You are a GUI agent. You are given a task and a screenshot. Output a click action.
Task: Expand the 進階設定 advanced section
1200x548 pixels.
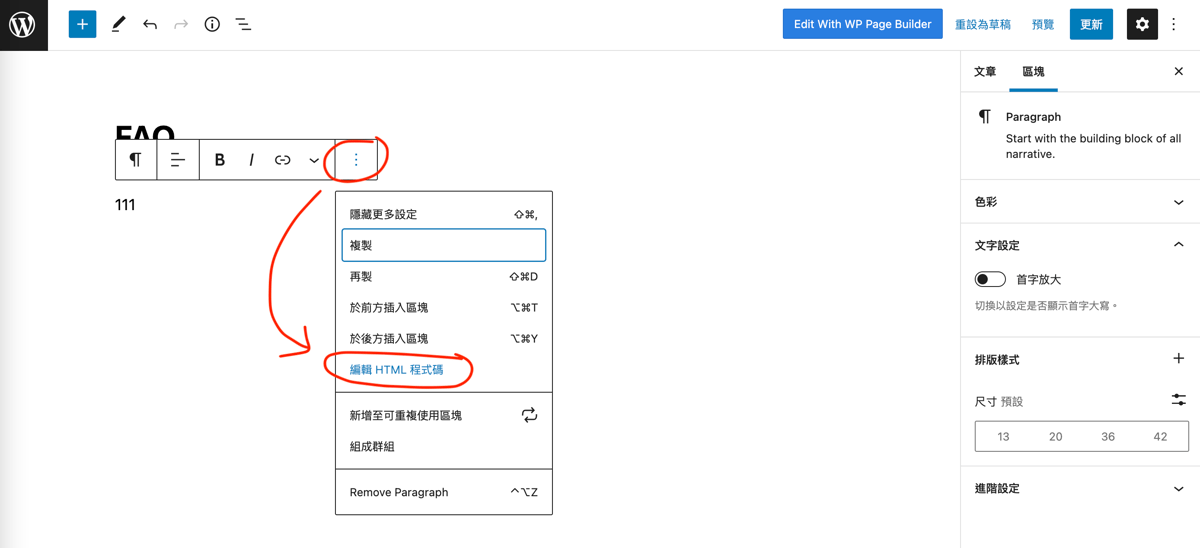point(1178,489)
